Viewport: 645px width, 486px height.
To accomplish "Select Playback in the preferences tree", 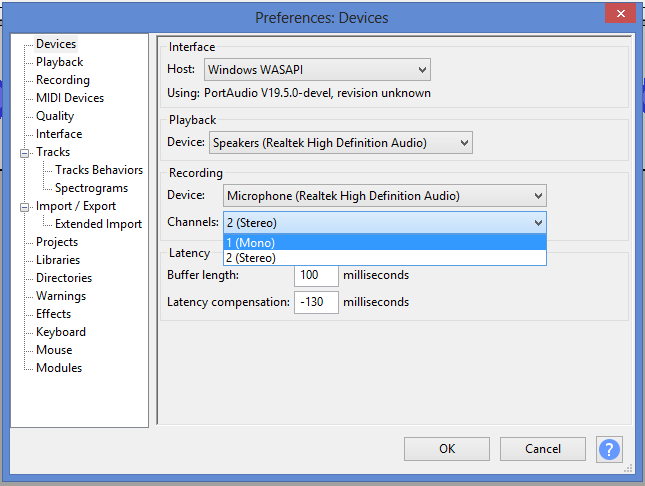I will click(60, 62).
